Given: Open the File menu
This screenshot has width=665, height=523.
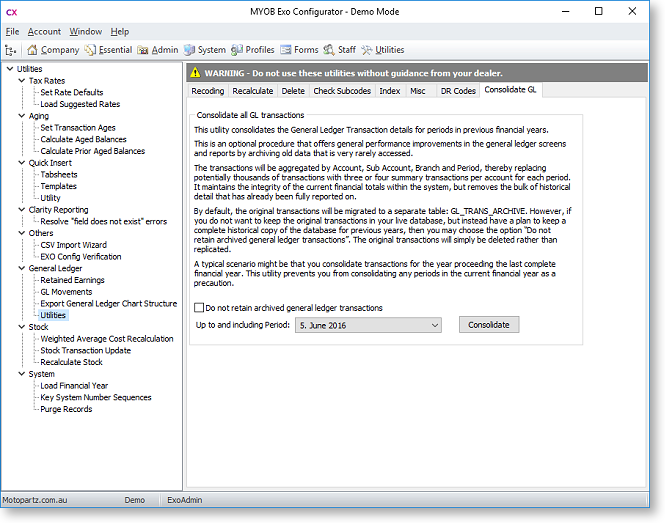Looking at the screenshot, I should click(12, 31).
